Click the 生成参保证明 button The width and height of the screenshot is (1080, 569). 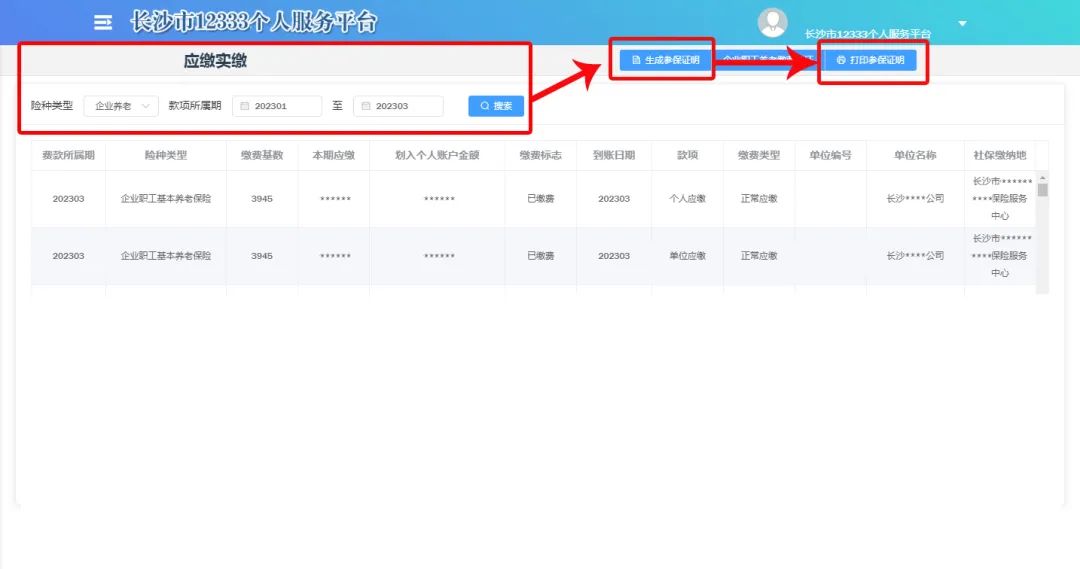(664, 60)
